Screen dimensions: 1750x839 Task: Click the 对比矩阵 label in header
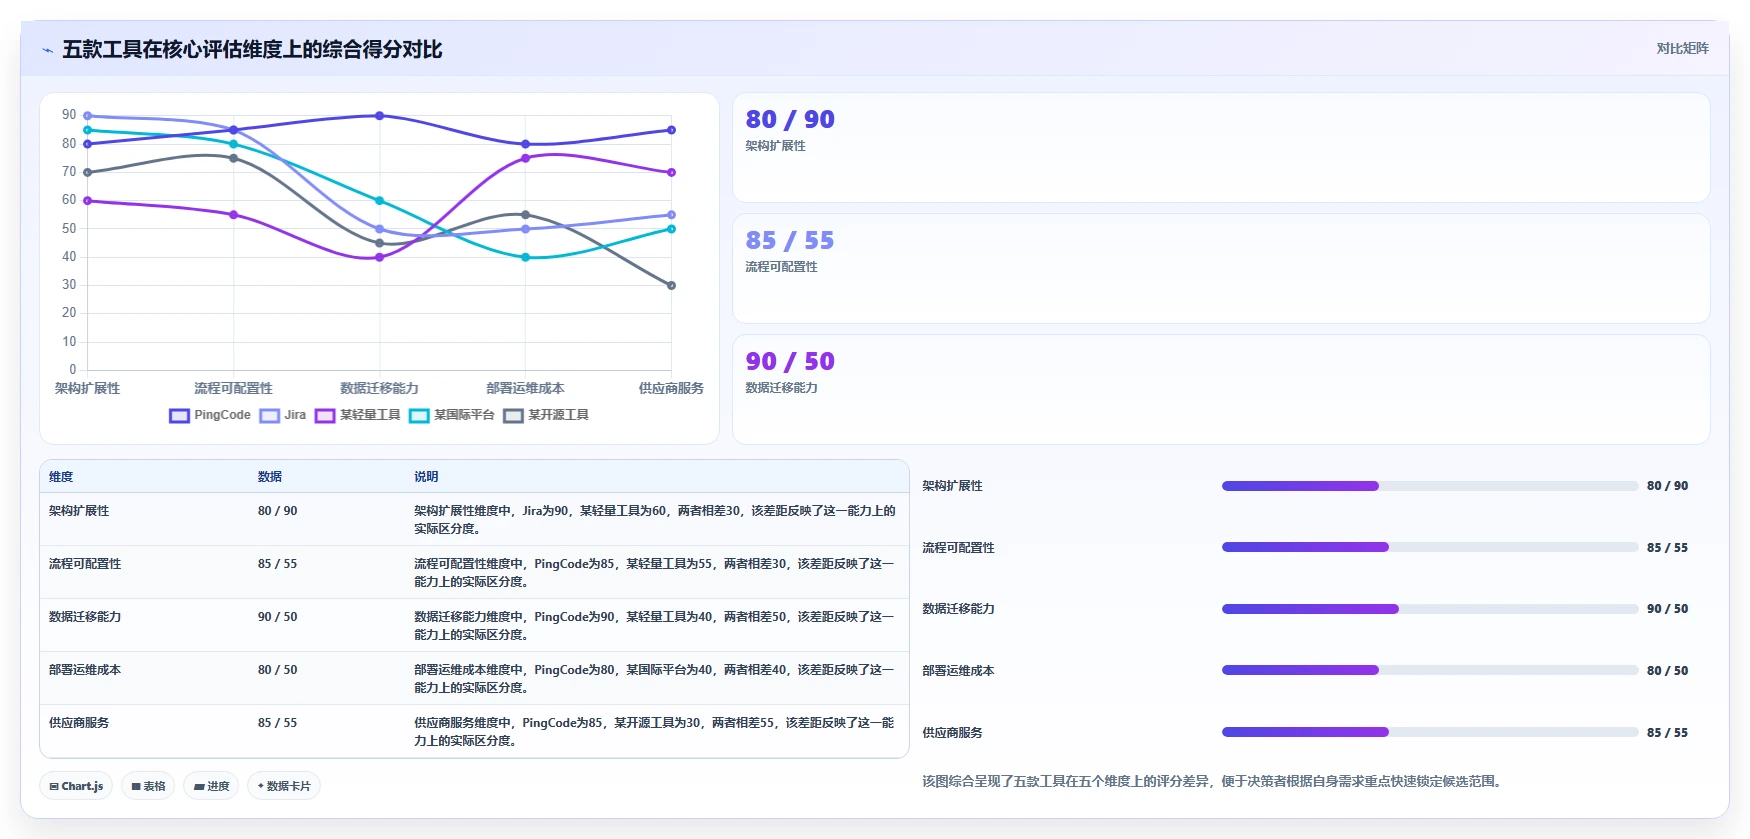click(1683, 48)
